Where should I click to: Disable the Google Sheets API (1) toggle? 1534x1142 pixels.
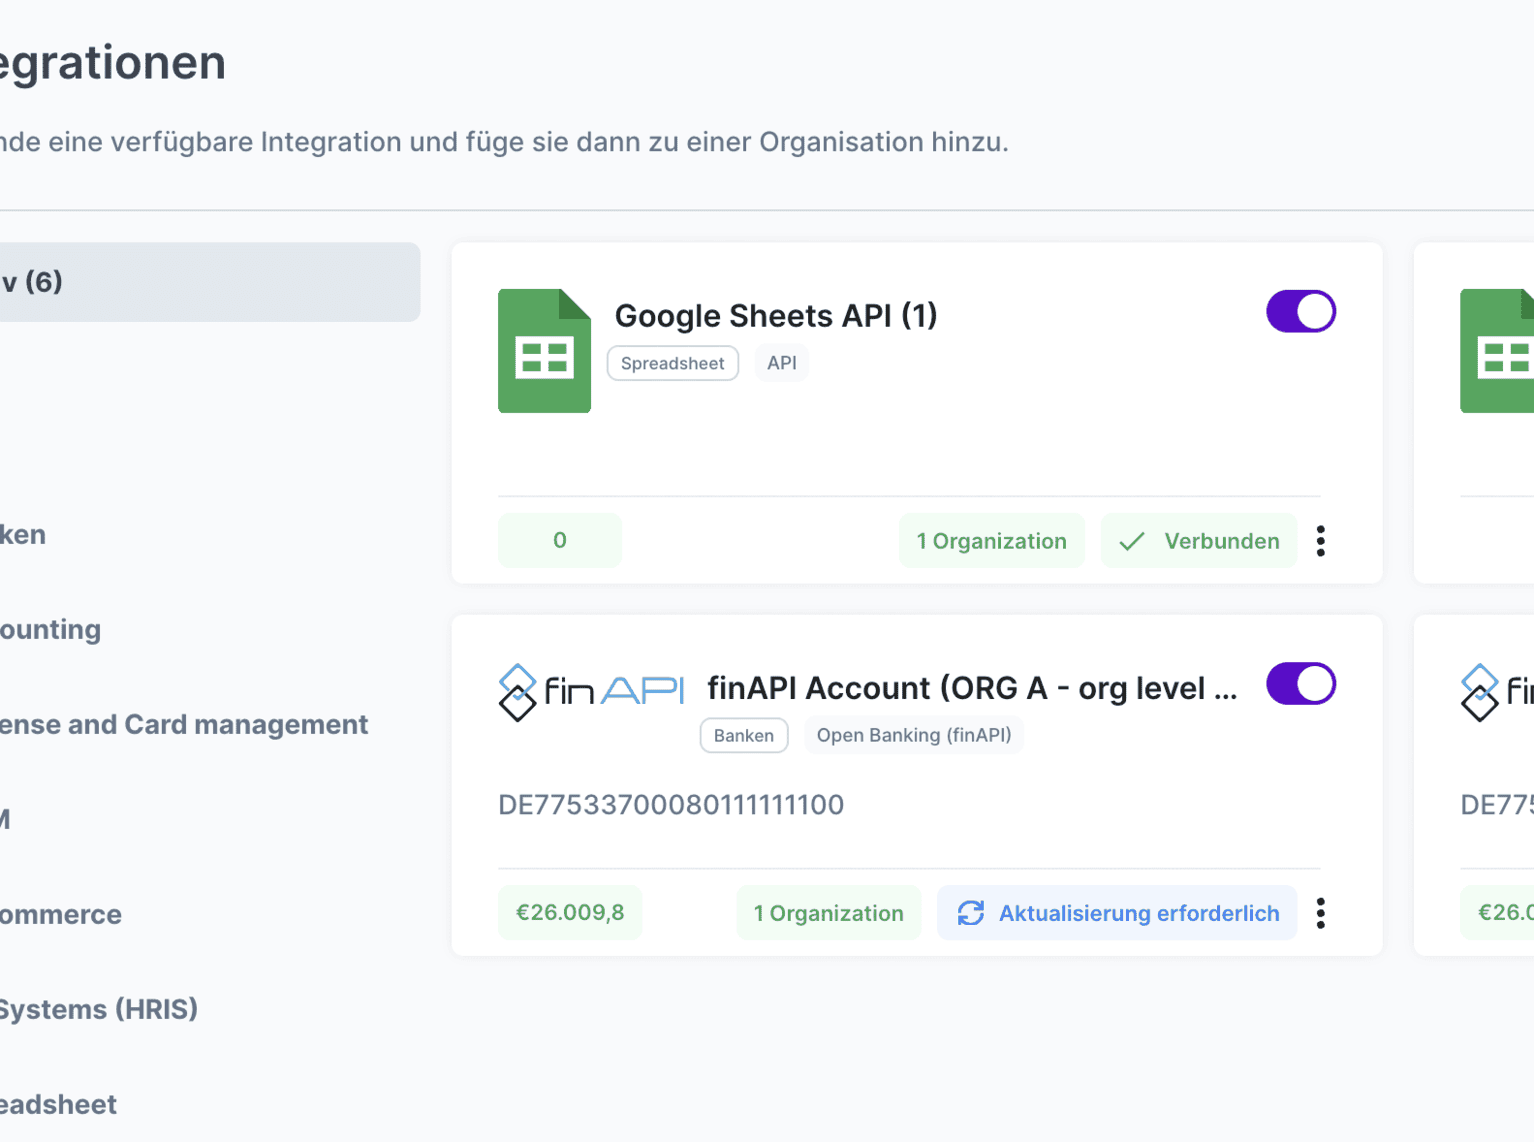[1300, 312]
